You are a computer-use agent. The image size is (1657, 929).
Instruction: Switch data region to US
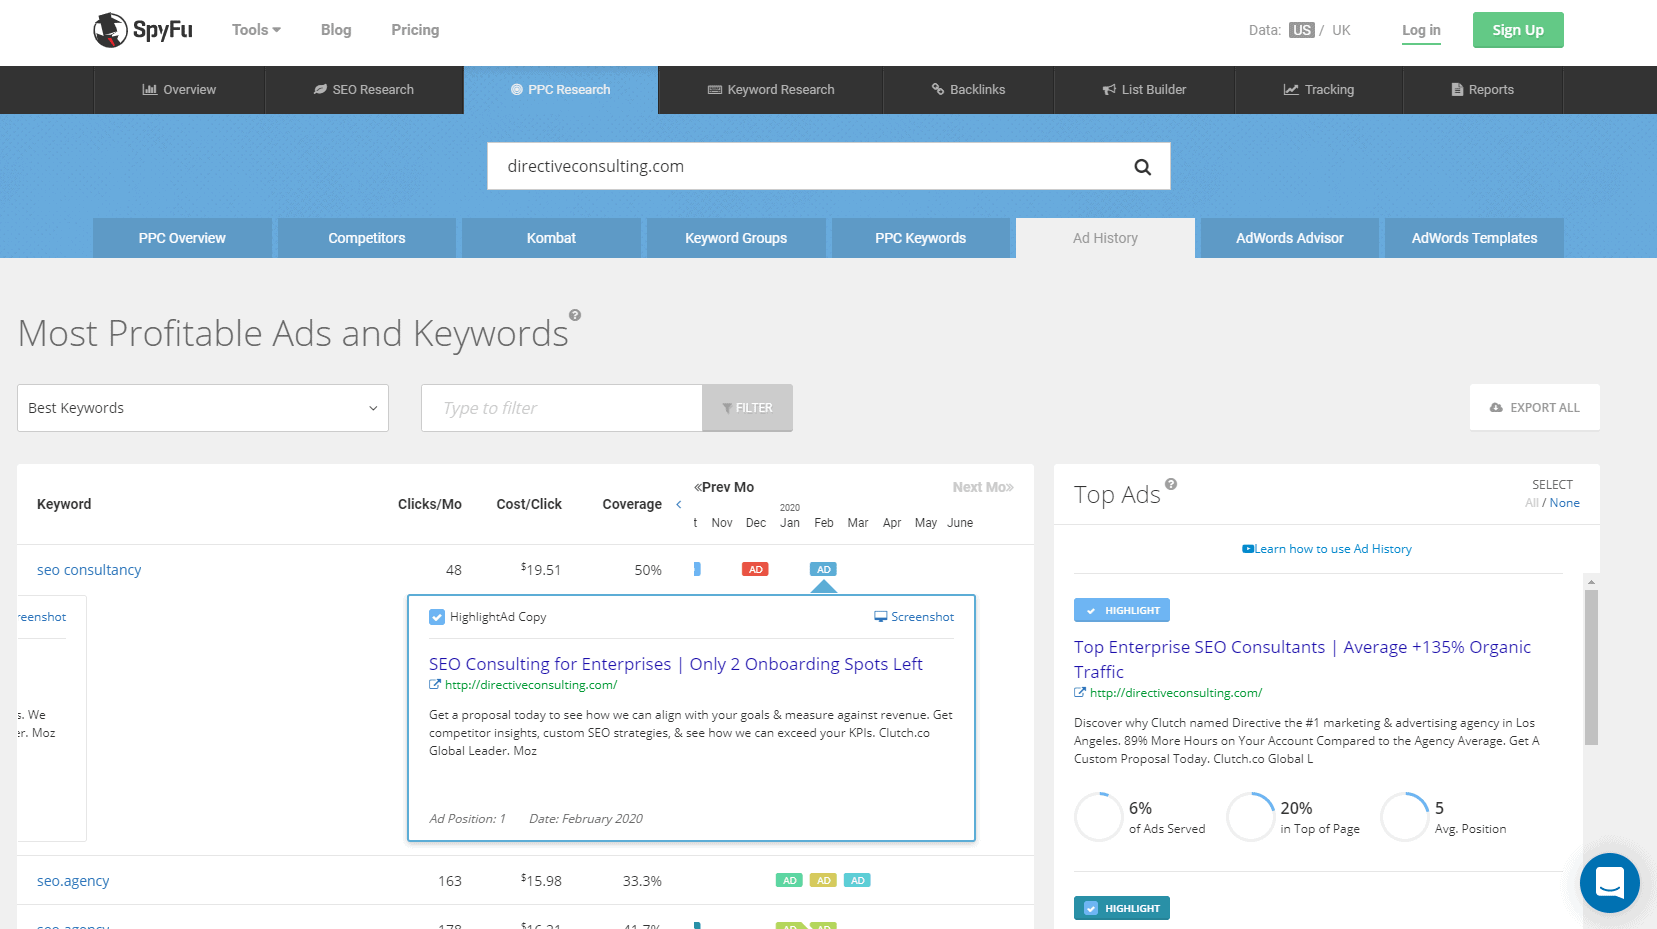(1301, 30)
